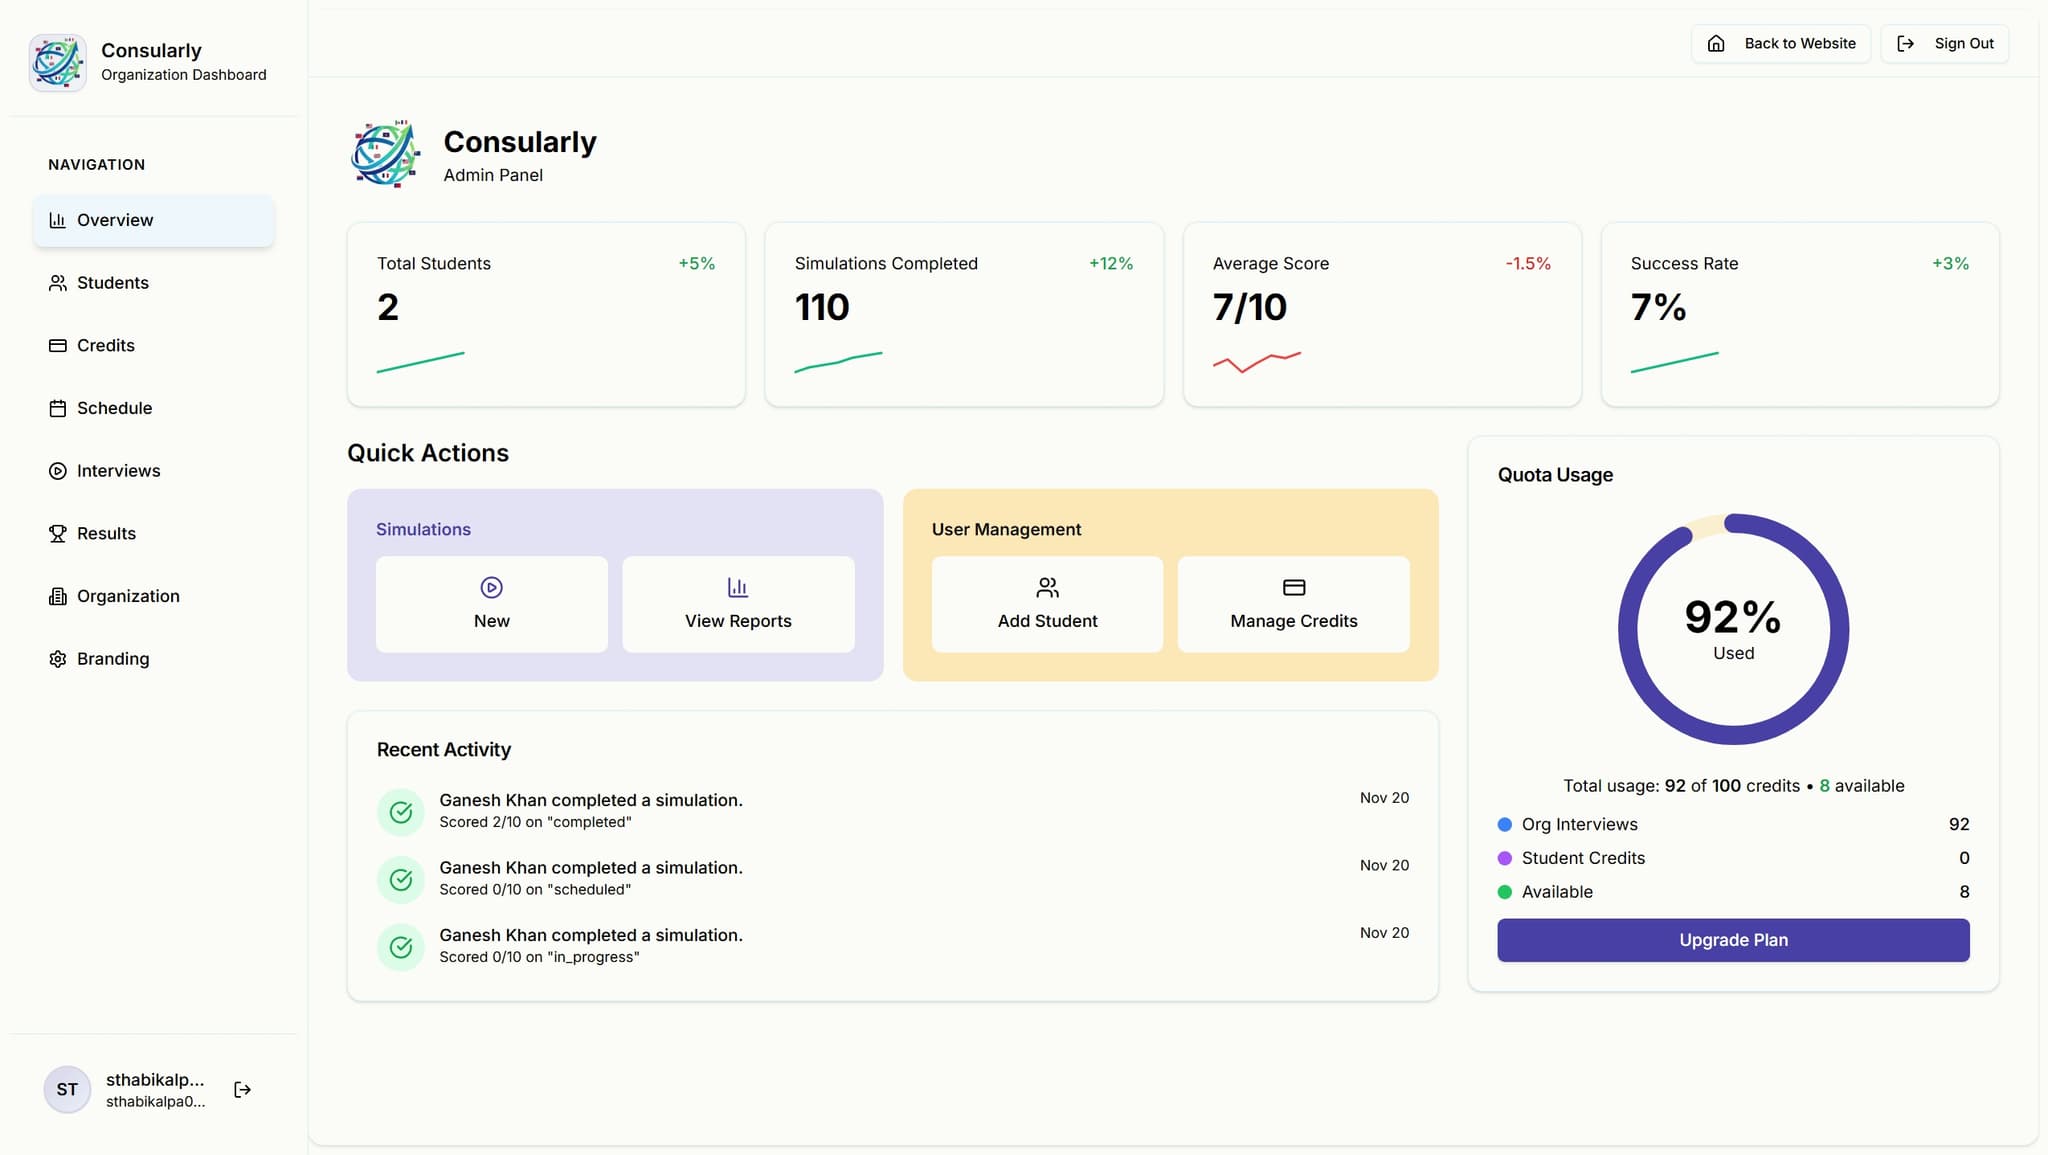Click the large Consularly Admin Panel logo
The width and height of the screenshot is (2048, 1155).
click(386, 154)
